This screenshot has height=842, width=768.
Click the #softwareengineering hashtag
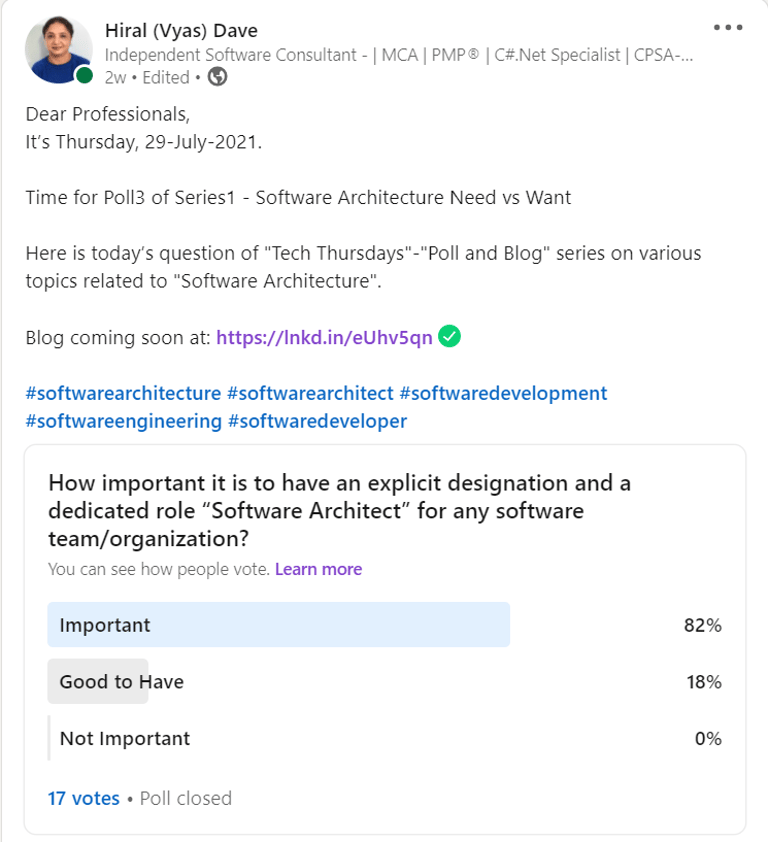(x=124, y=422)
